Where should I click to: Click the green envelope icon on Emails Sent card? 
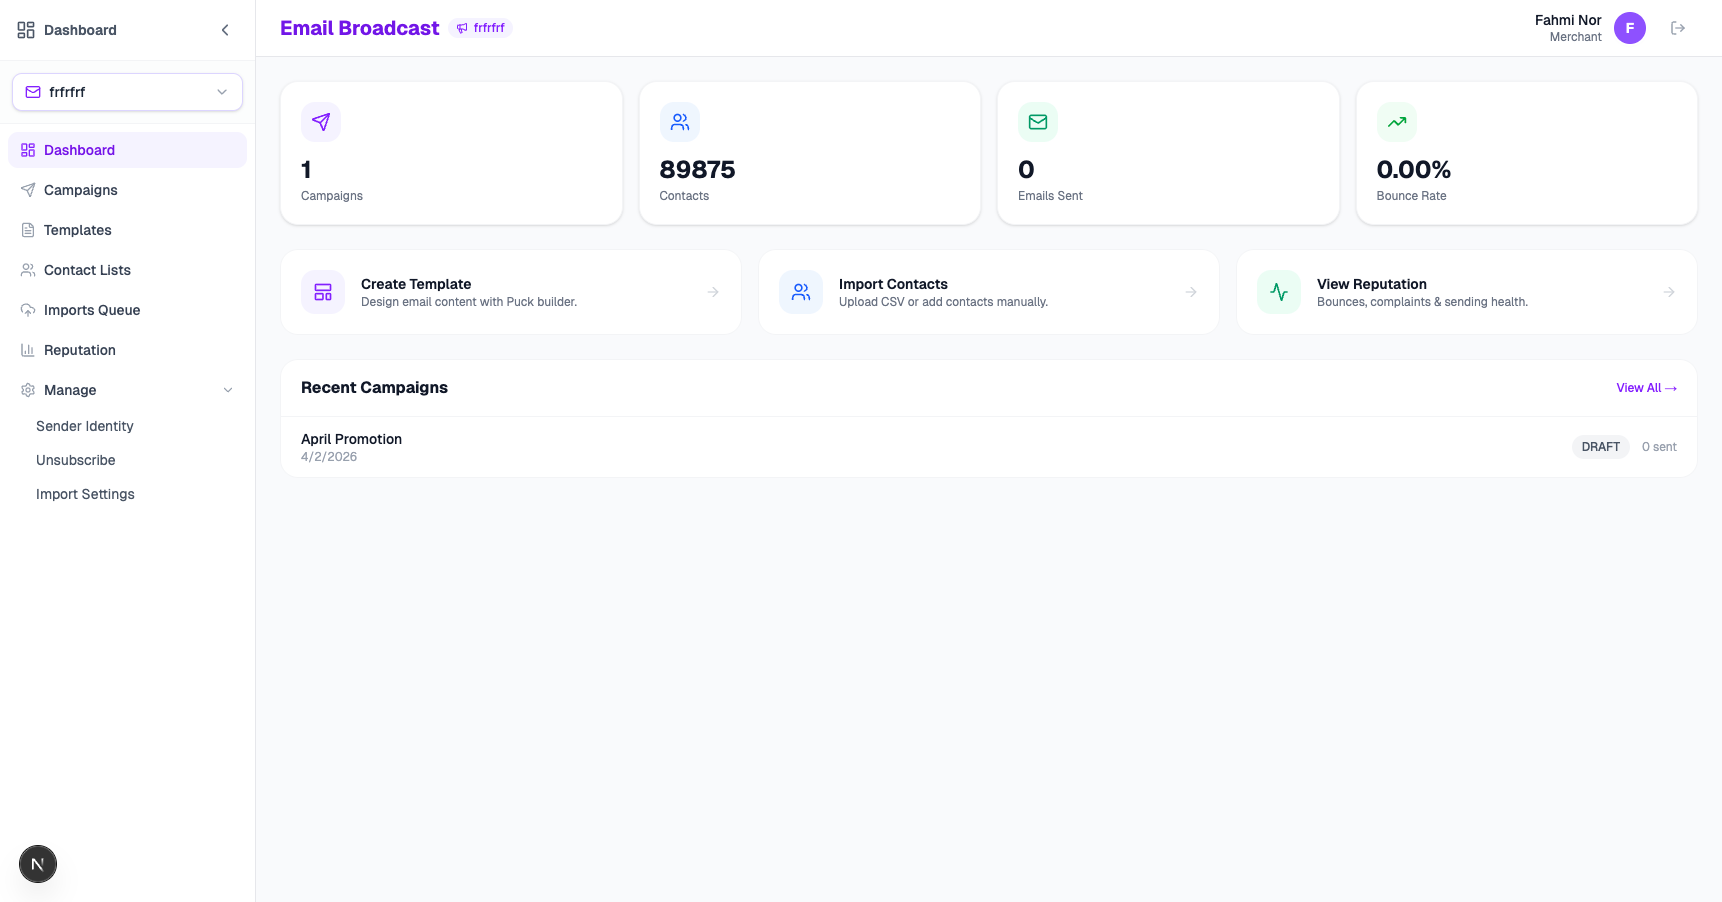(x=1038, y=121)
